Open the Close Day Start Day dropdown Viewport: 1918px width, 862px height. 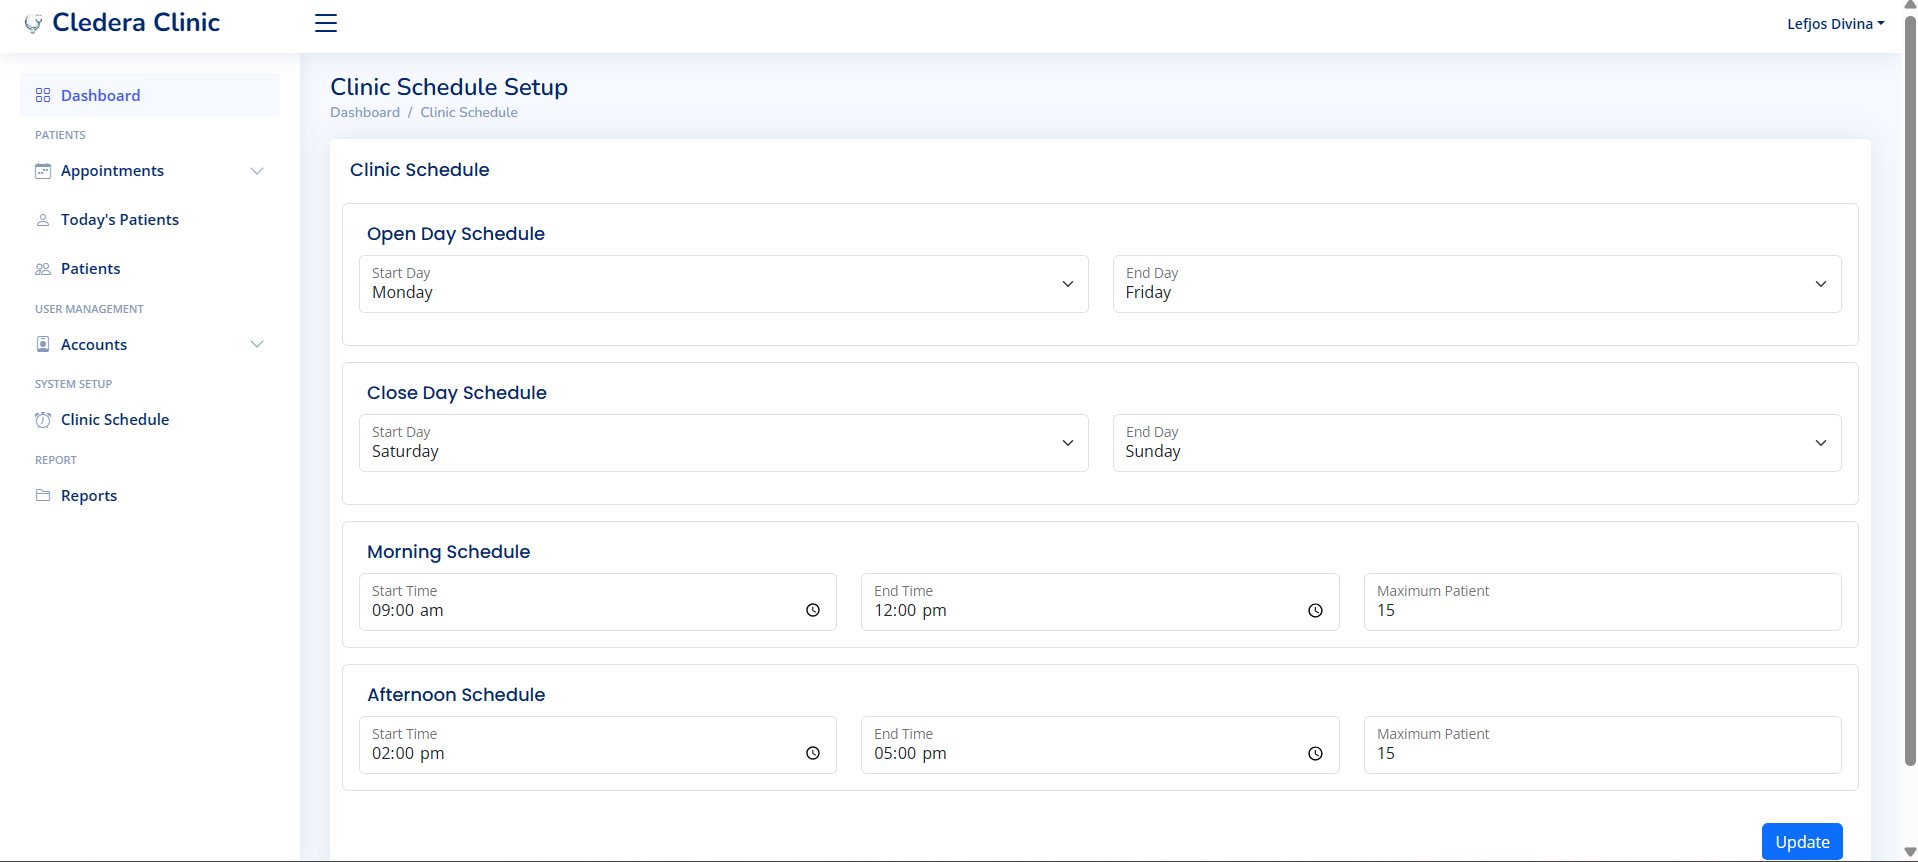(723, 443)
